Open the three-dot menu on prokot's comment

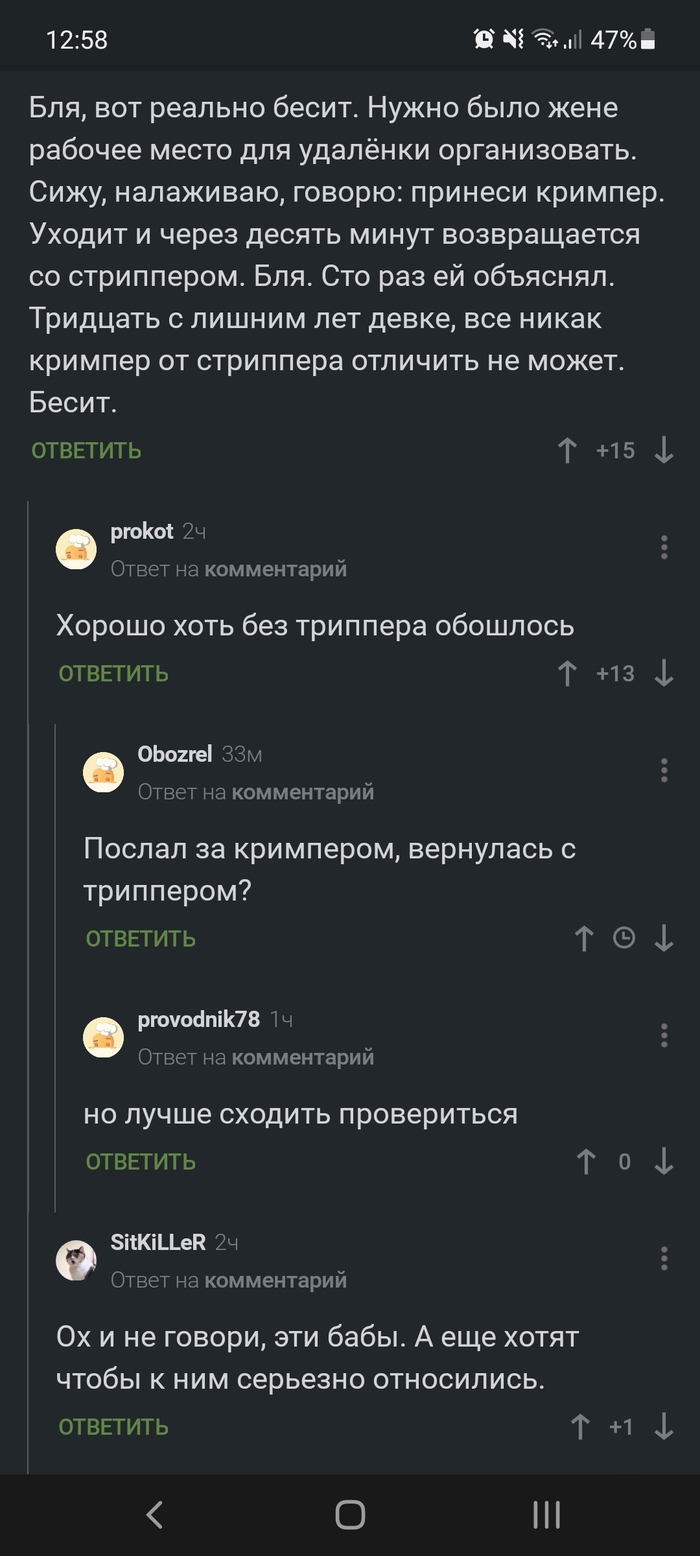pyautogui.click(x=663, y=548)
